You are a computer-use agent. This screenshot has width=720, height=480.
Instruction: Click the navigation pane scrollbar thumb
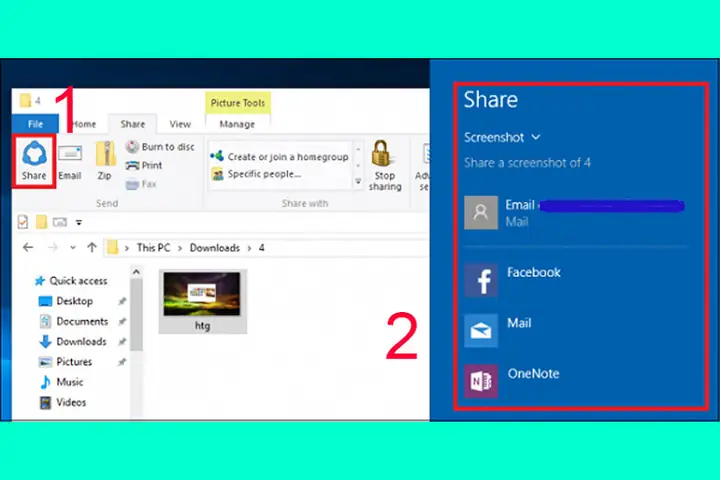(136, 314)
